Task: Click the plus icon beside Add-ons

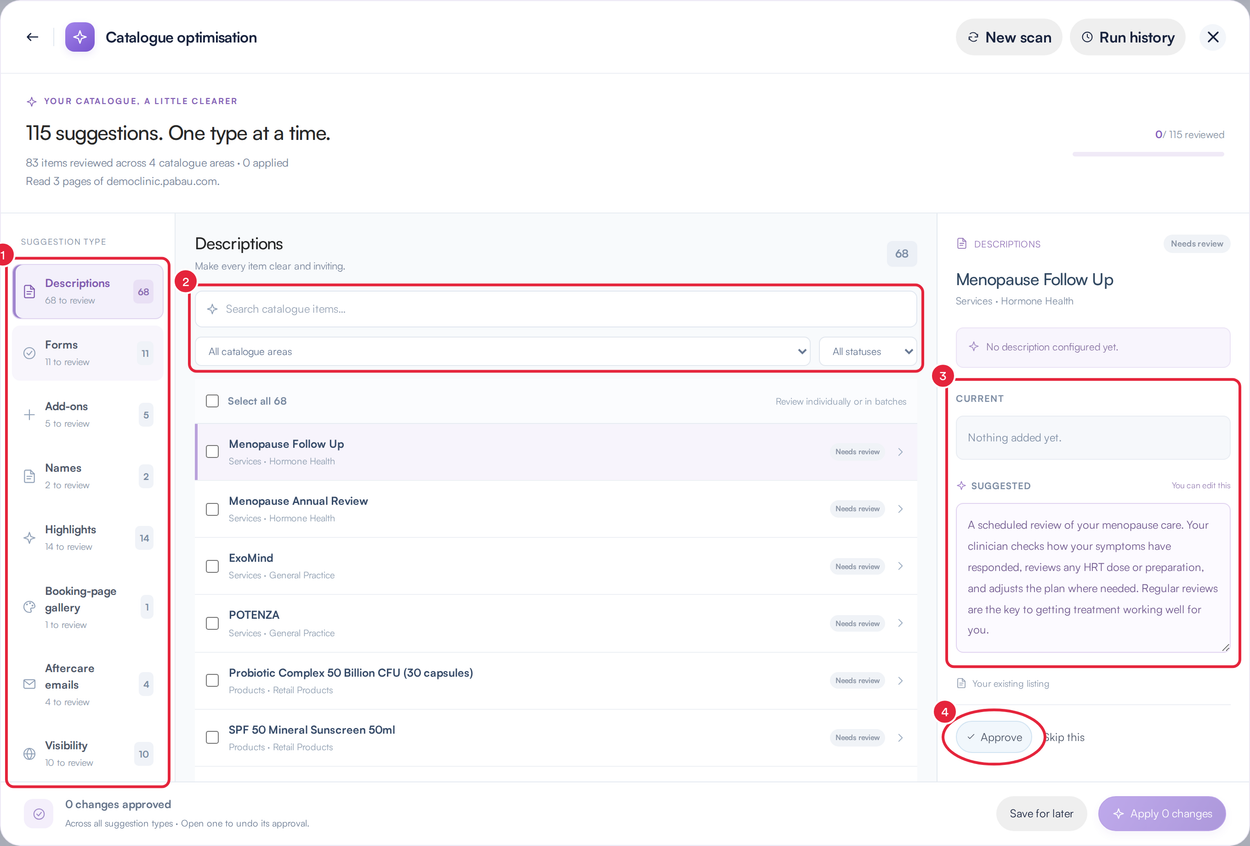Action: click(x=29, y=415)
